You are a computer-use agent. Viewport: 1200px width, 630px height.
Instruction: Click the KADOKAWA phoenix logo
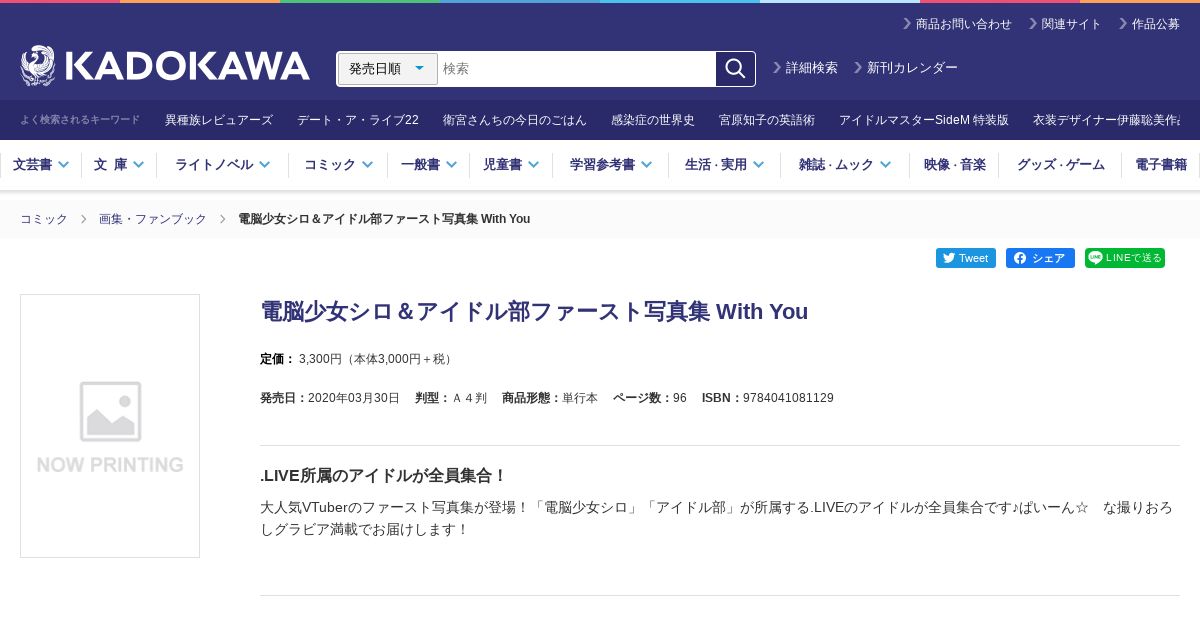tap(165, 66)
